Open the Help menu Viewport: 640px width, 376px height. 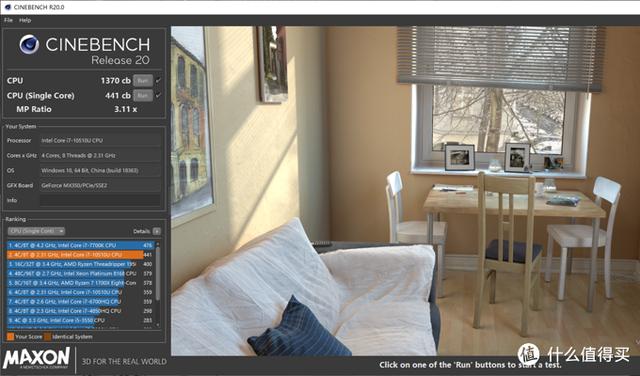[25, 20]
